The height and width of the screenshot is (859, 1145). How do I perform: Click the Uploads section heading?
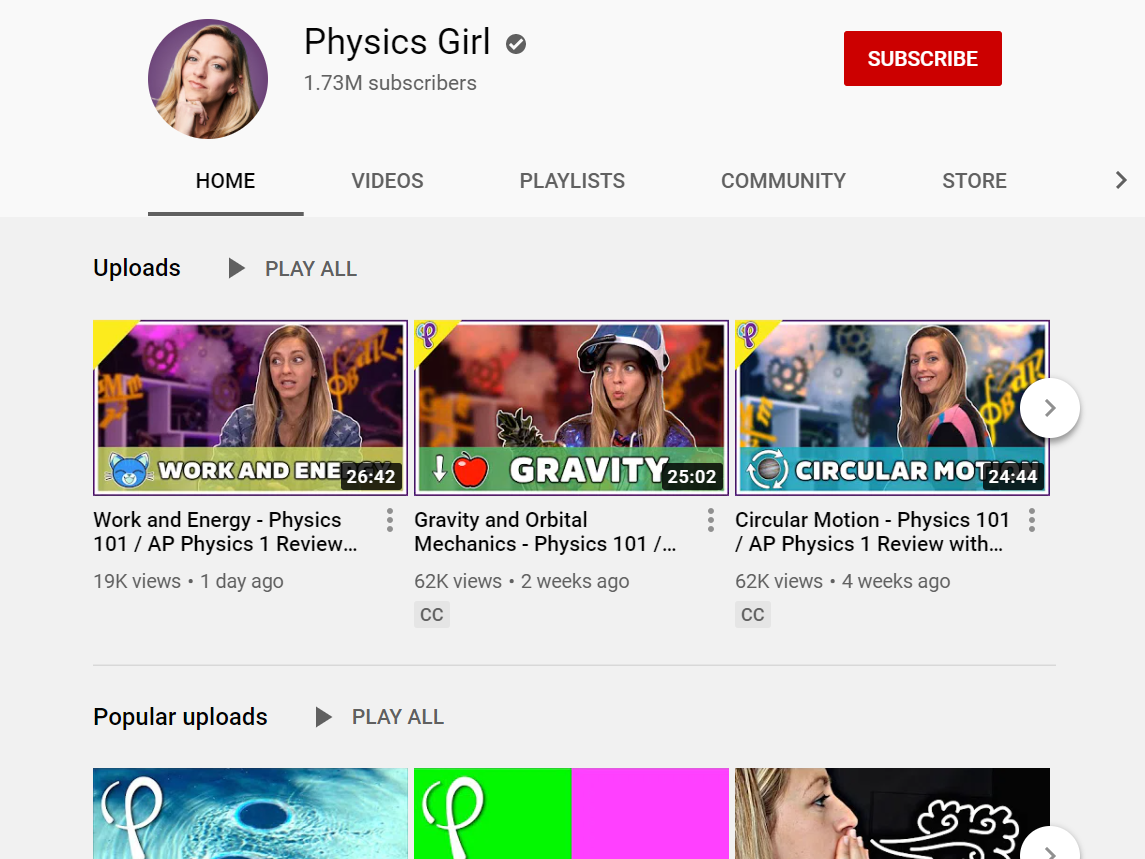pyautogui.click(x=137, y=268)
